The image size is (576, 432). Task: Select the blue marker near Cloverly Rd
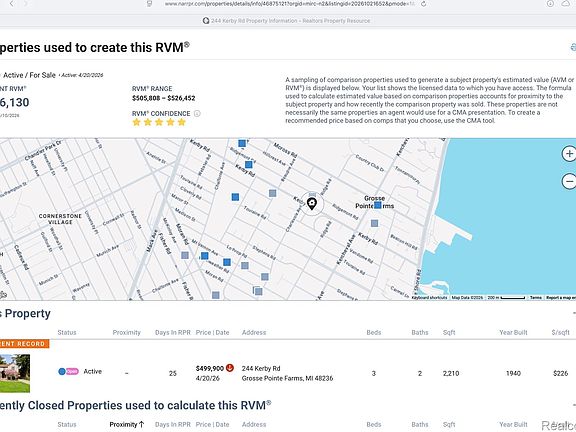(235, 197)
